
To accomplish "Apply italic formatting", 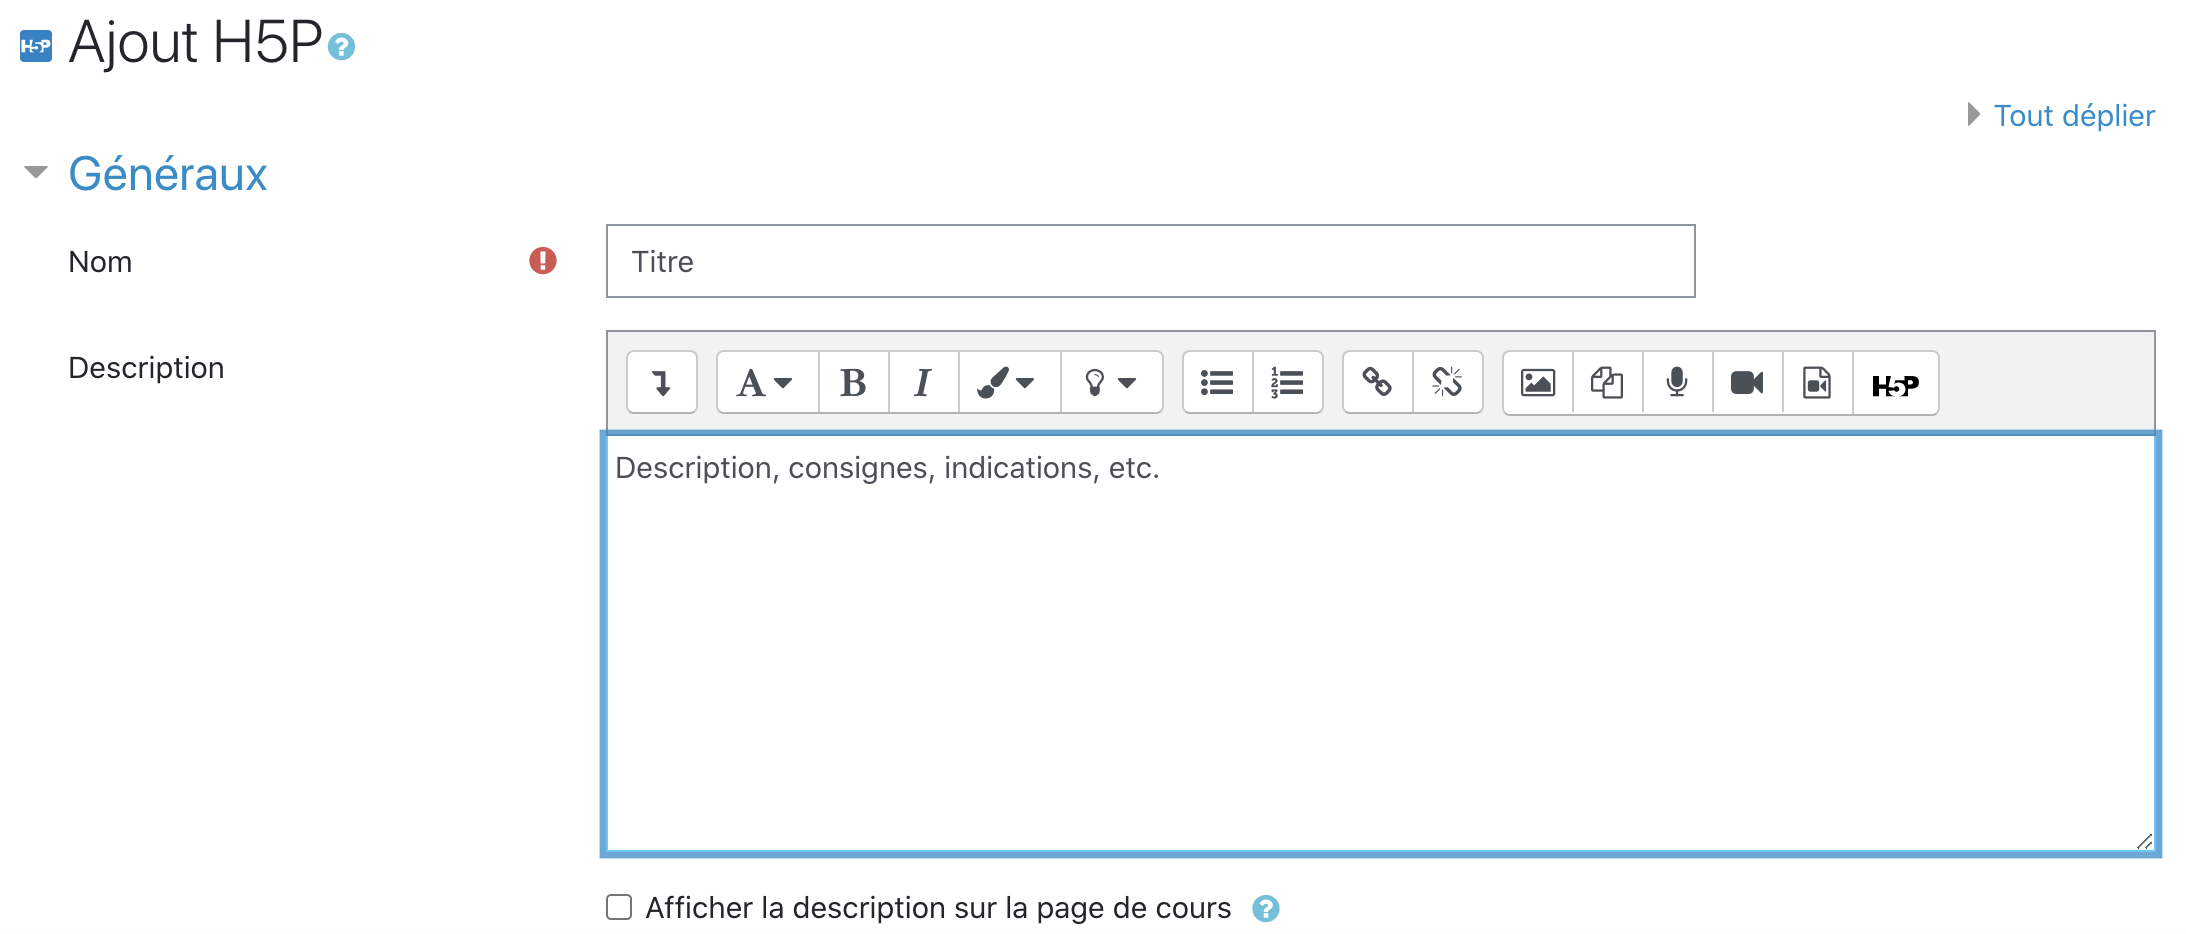I will click(x=923, y=383).
